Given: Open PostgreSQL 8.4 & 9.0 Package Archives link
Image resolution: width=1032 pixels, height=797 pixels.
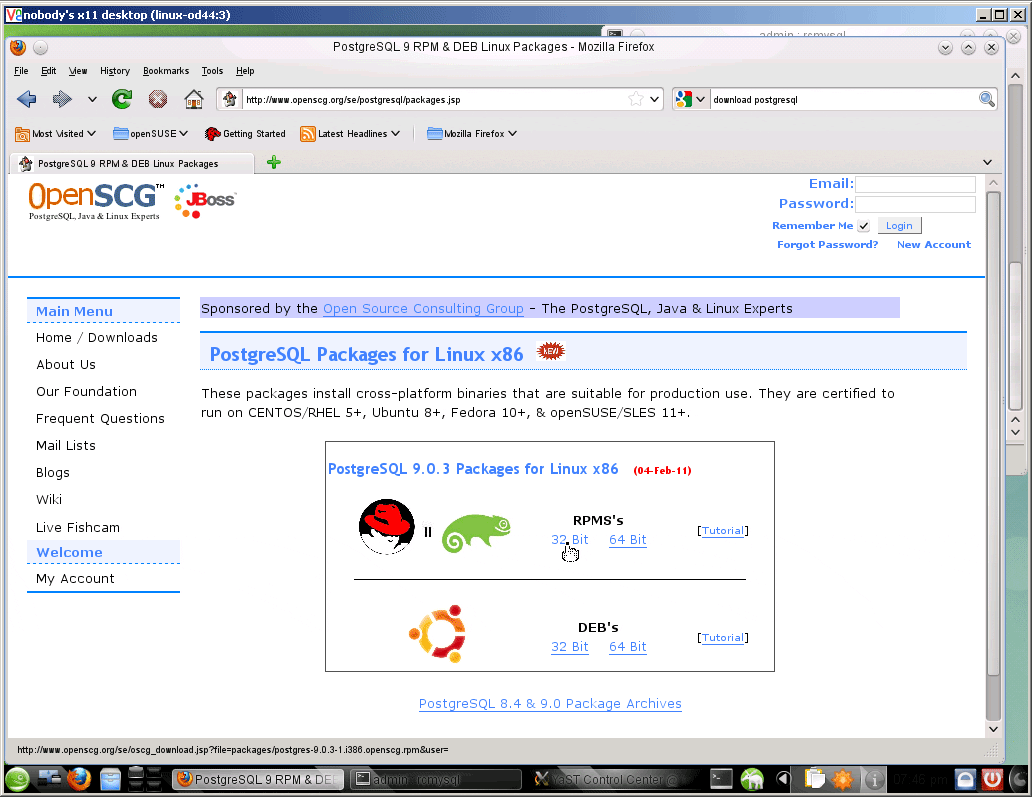Looking at the screenshot, I should (550, 704).
